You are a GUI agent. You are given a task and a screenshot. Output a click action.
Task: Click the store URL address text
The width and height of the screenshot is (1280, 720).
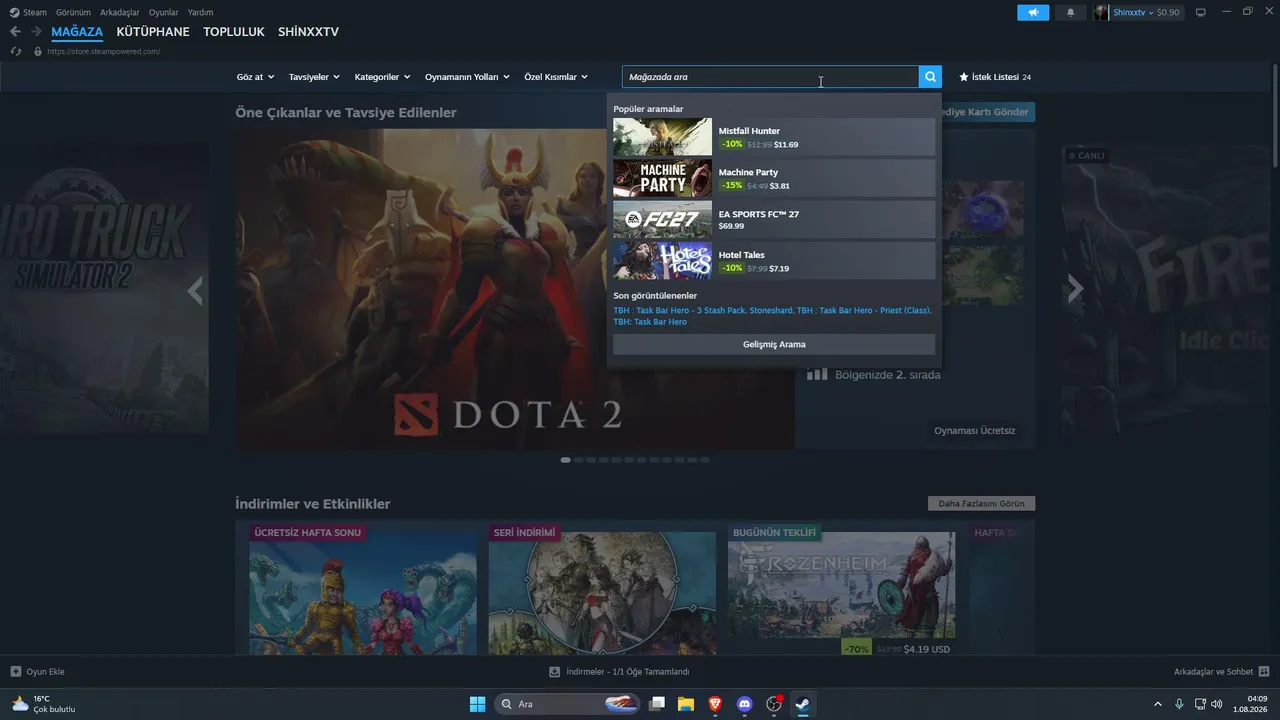(x=103, y=51)
